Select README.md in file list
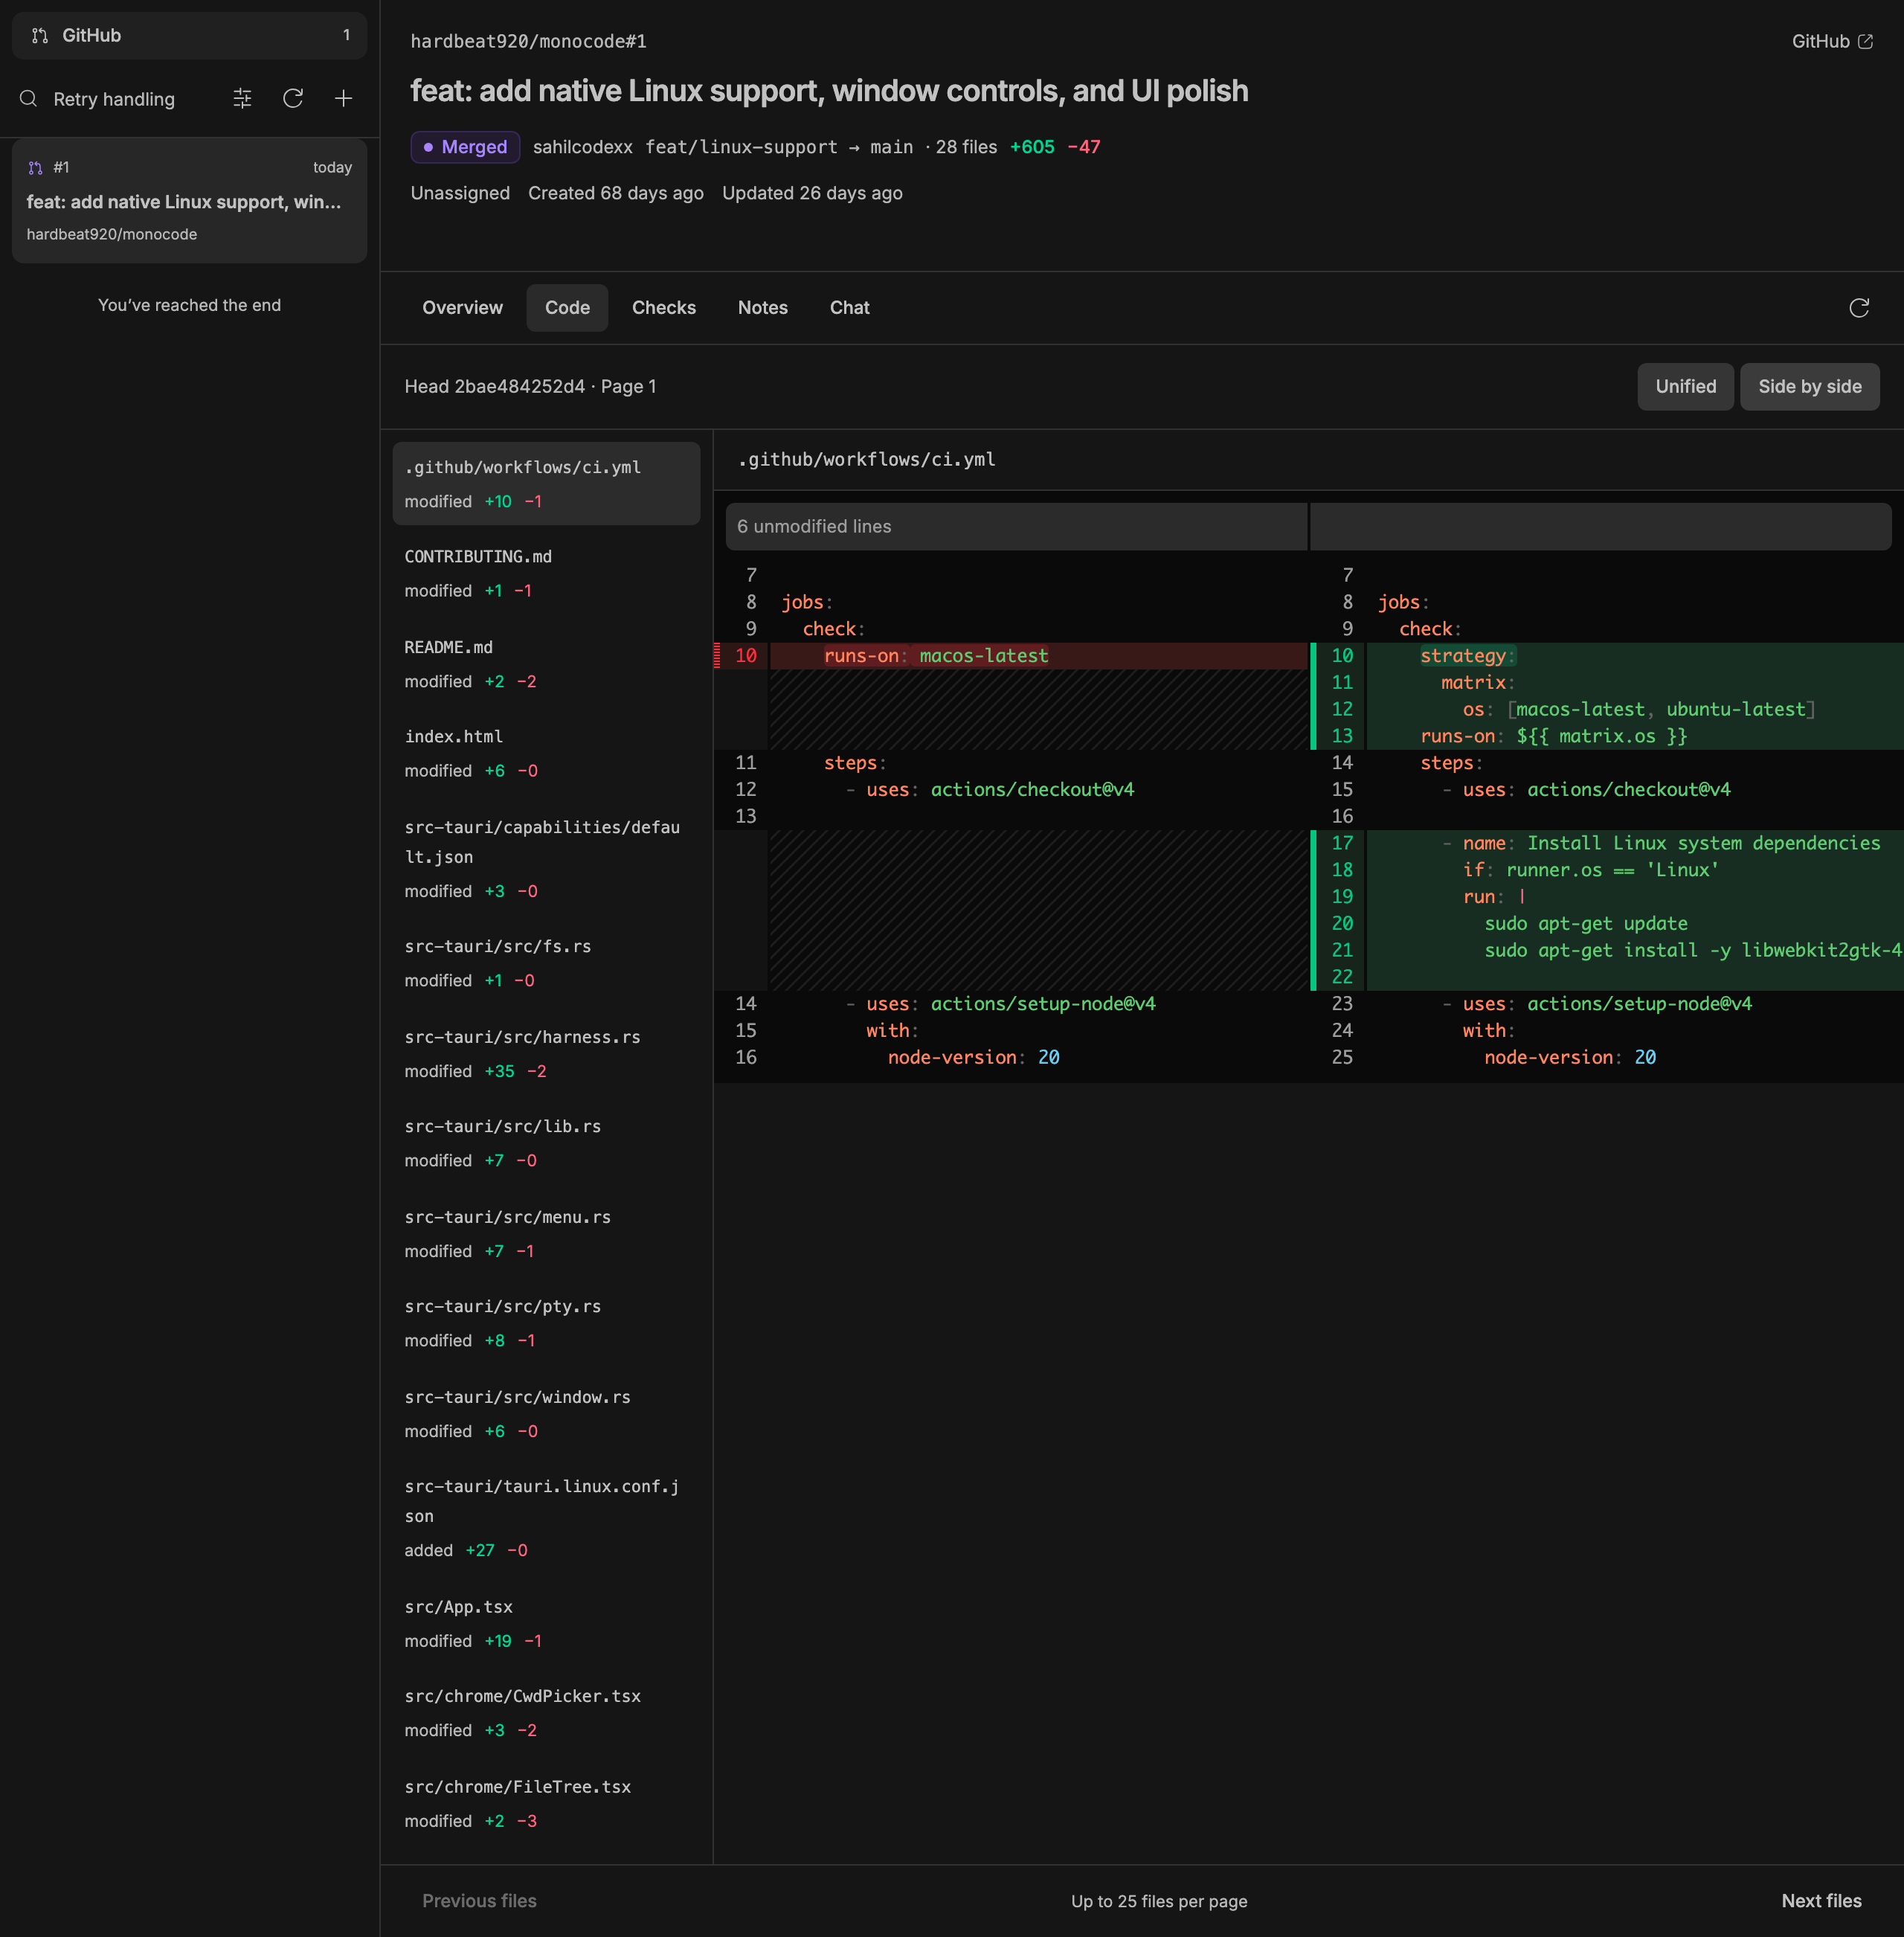The width and height of the screenshot is (1904, 1937). pos(546,664)
